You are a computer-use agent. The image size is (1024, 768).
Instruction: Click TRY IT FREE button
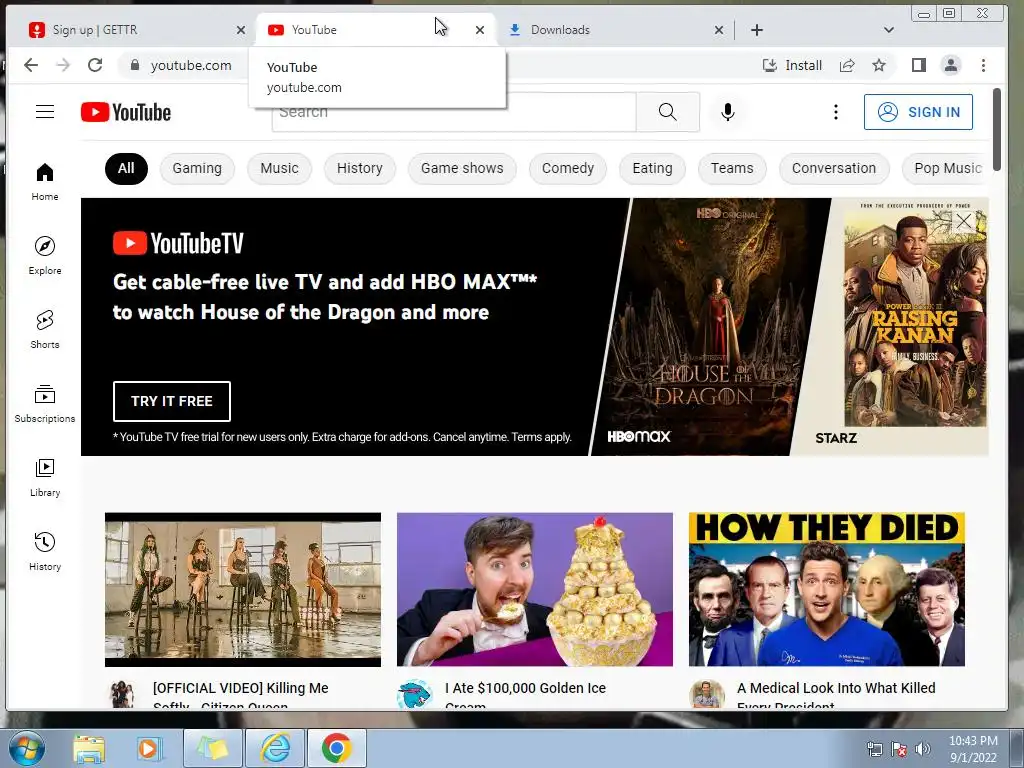172,401
